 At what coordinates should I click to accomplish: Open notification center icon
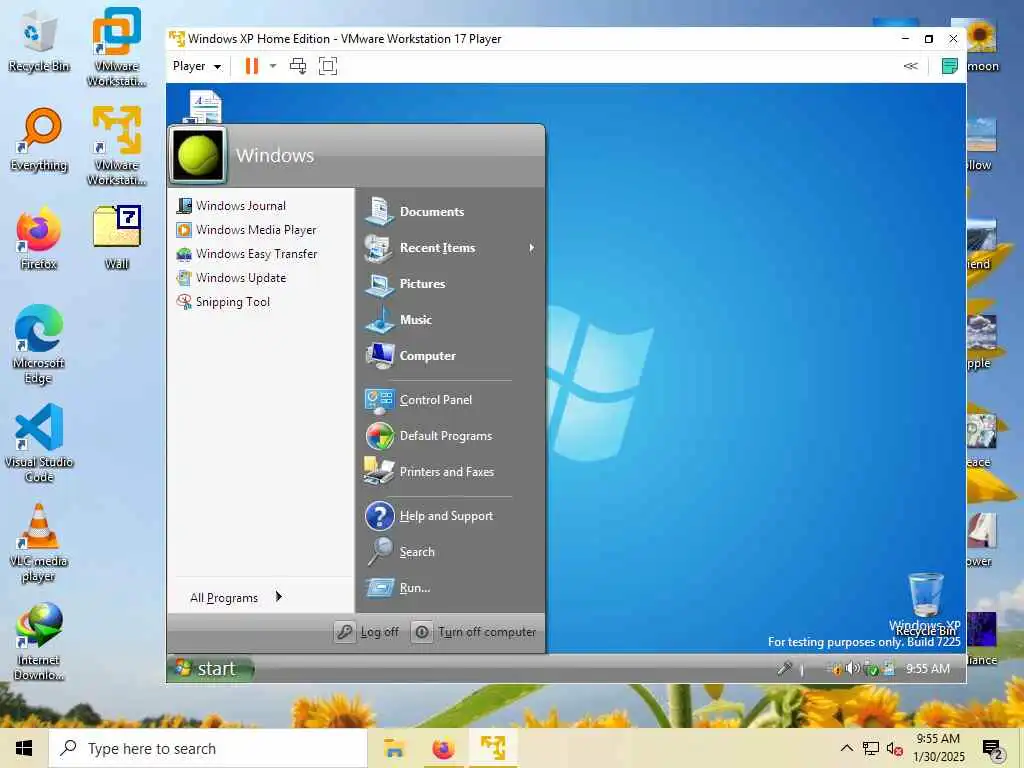[993, 749]
